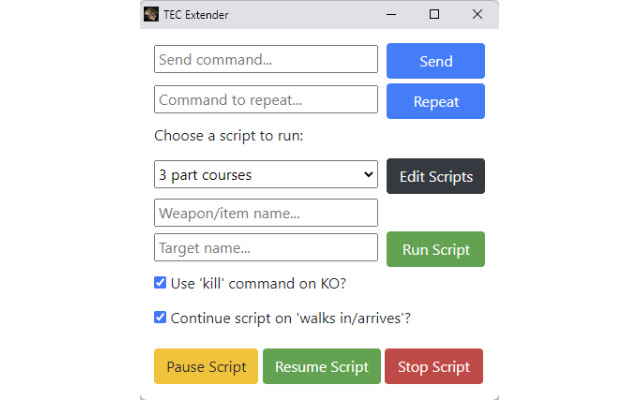Image resolution: width=640 pixels, height=400 pixels.
Task: Select the Weapon/item name field
Action: click(266, 213)
